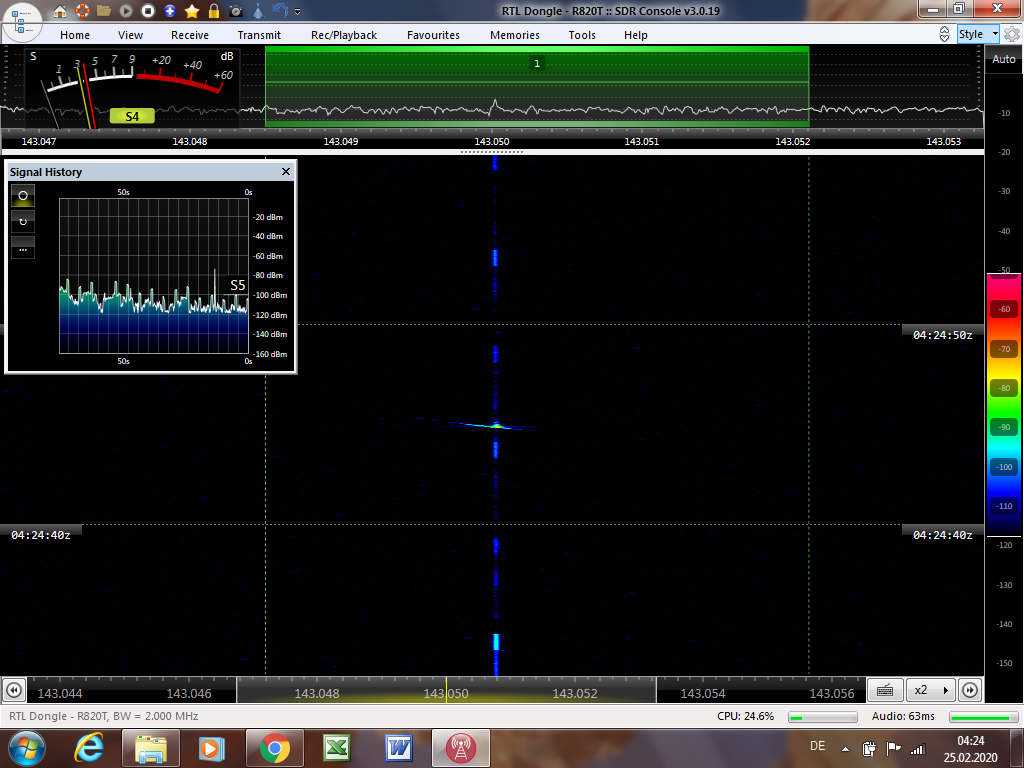Viewport: 1024px width, 768px height.
Task: Open the View ribbon tab
Action: pyautogui.click(x=130, y=35)
